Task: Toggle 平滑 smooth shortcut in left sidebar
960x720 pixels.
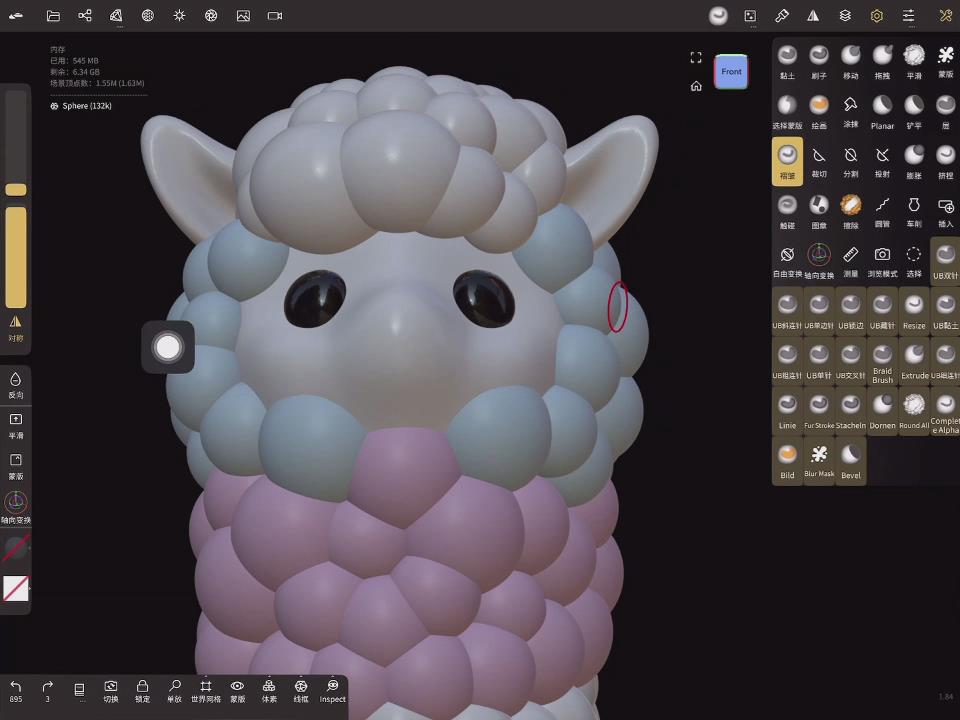Action: click(x=16, y=426)
